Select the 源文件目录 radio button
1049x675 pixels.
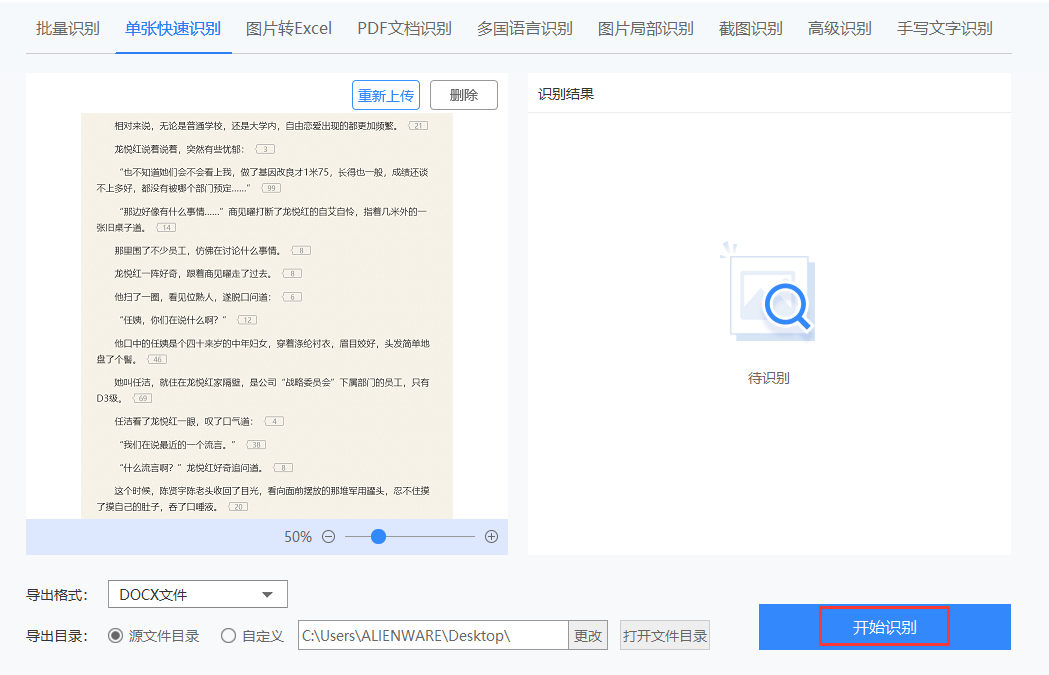pos(115,636)
